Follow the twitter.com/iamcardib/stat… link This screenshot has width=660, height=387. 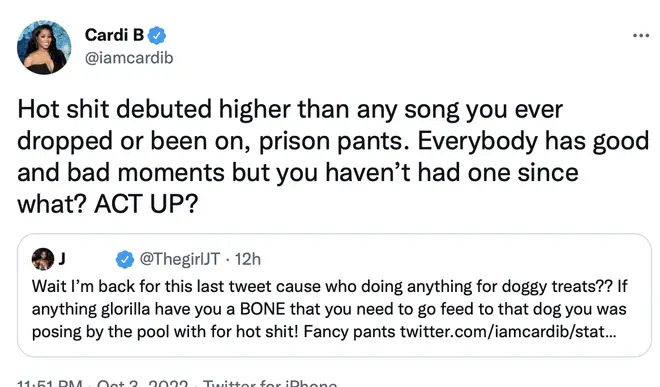508,332
